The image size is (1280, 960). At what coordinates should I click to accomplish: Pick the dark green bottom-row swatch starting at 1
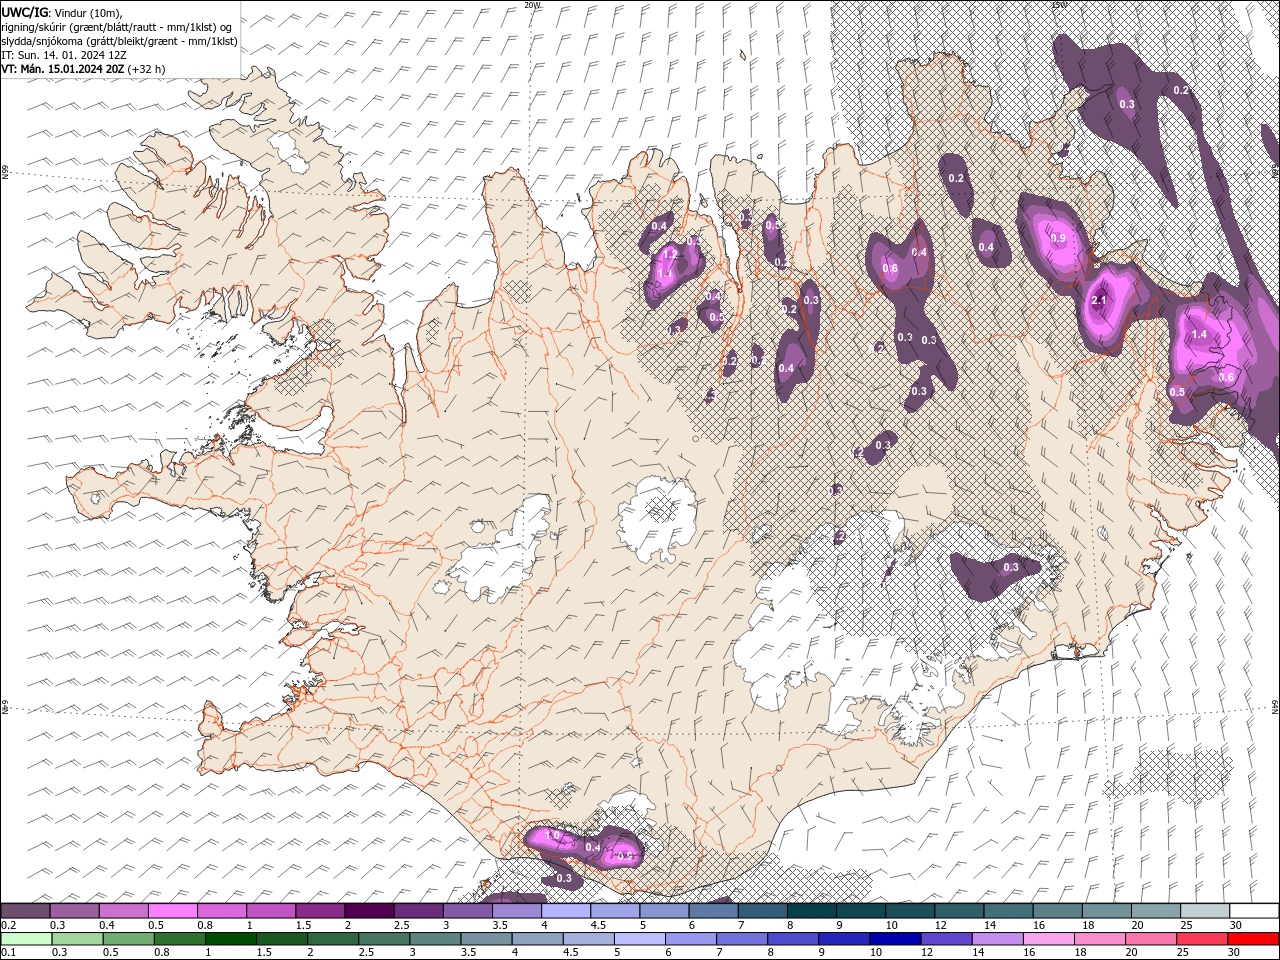click(231, 939)
